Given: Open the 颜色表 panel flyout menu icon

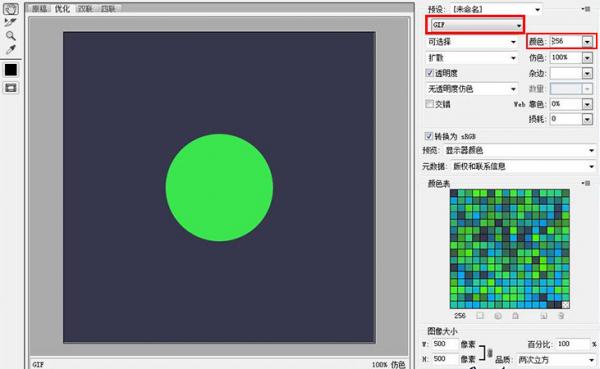Looking at the screenshot, I should click(586, 183).
